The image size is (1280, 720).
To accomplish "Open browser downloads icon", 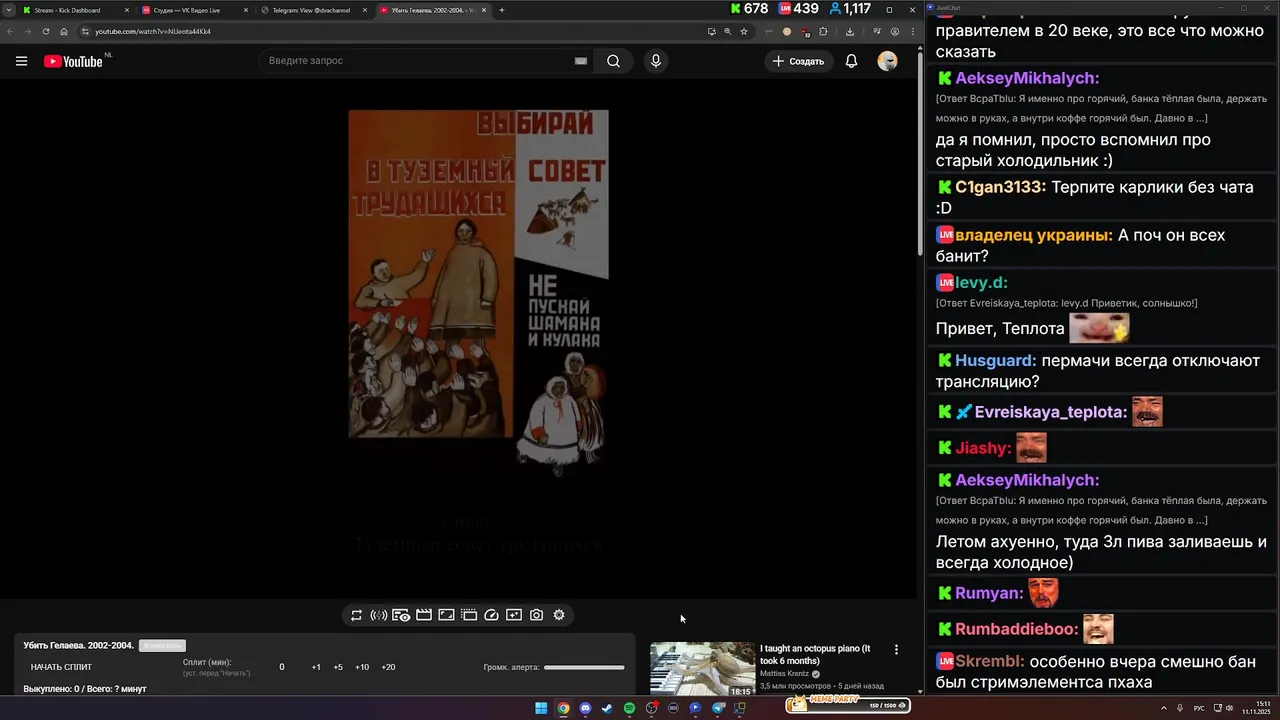I will (850, 31).
